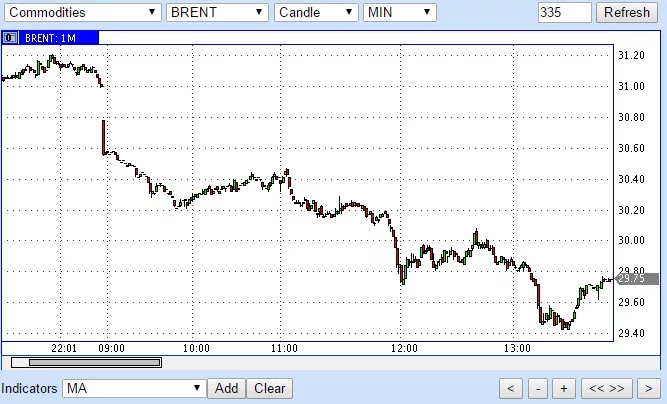
Task: Select the BRENT: 1M chart tab
Action: [50, 38]
